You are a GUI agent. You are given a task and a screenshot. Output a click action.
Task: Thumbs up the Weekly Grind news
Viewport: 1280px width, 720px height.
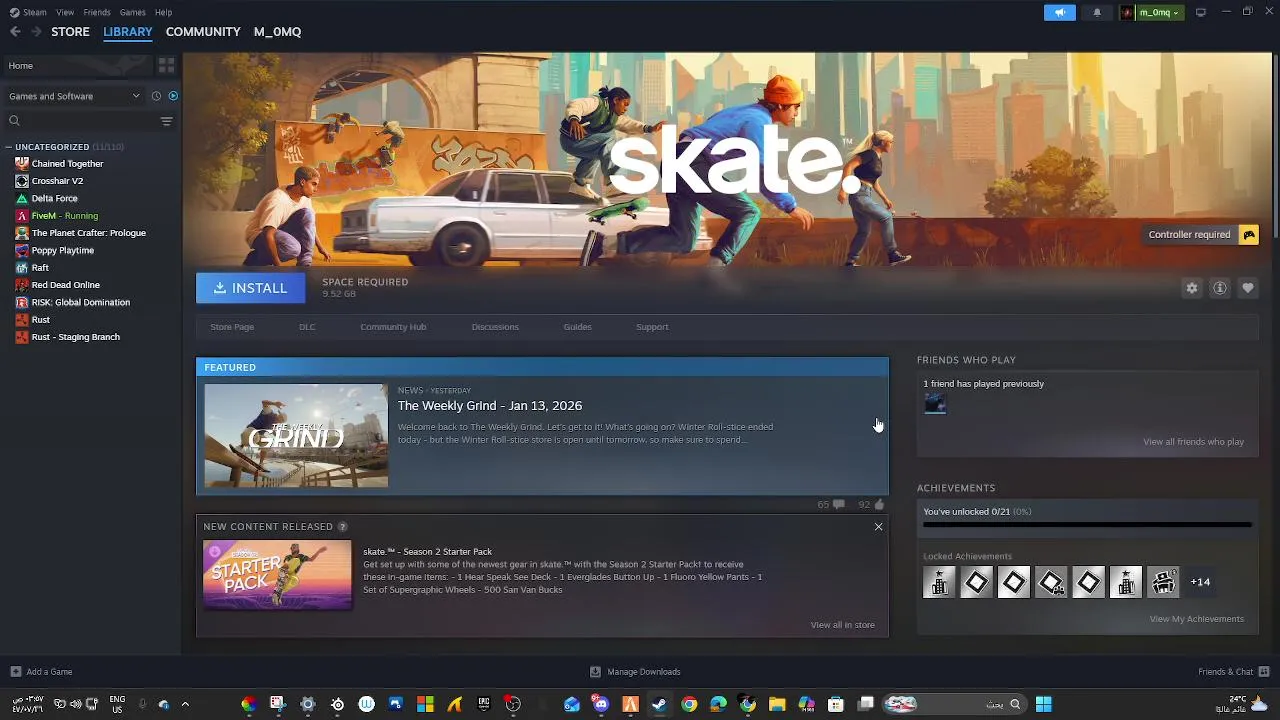pyautogui.click(x=879, y=505)
